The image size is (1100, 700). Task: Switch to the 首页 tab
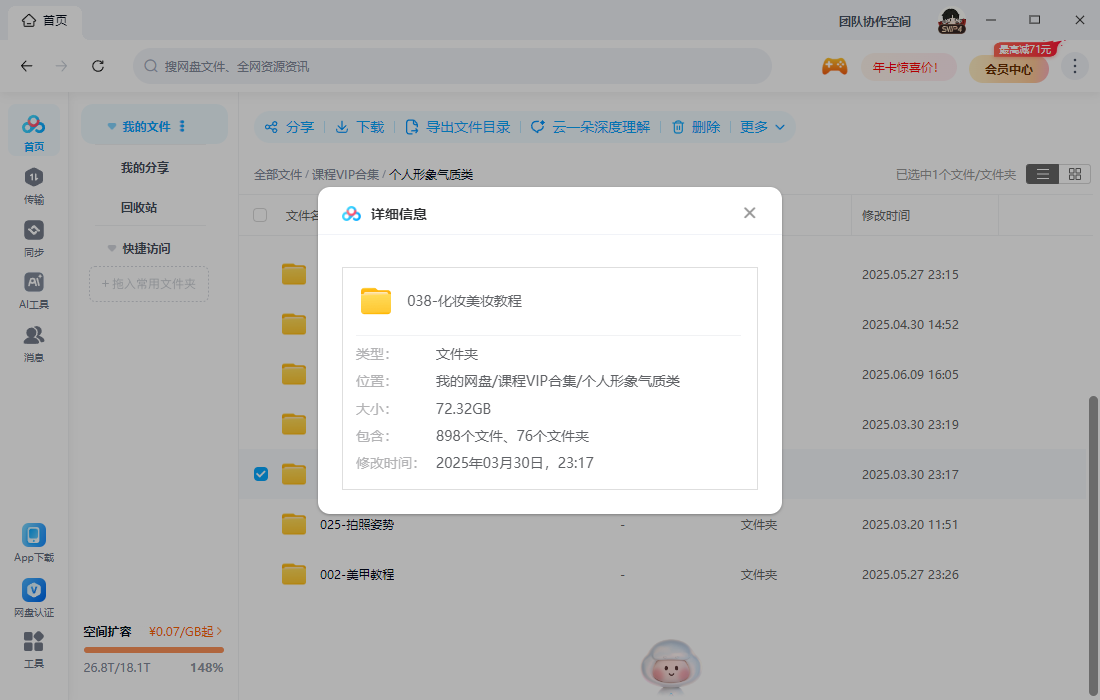[45, 20]
